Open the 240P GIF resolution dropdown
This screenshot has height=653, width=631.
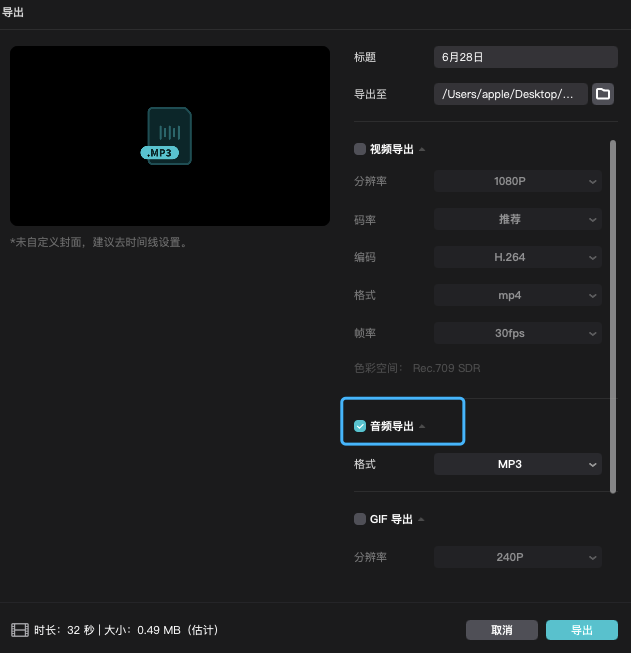click(518, 557)
